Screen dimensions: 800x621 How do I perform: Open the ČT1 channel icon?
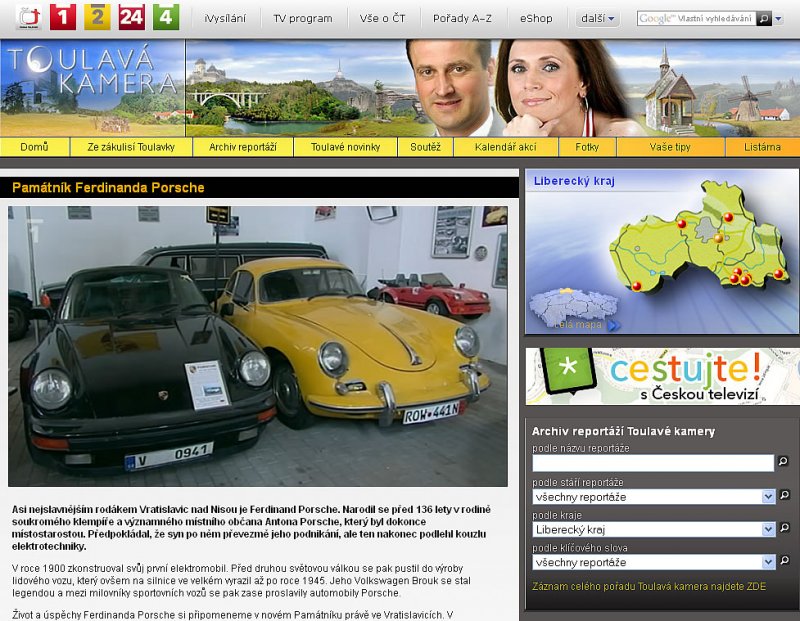click(63, 17)
